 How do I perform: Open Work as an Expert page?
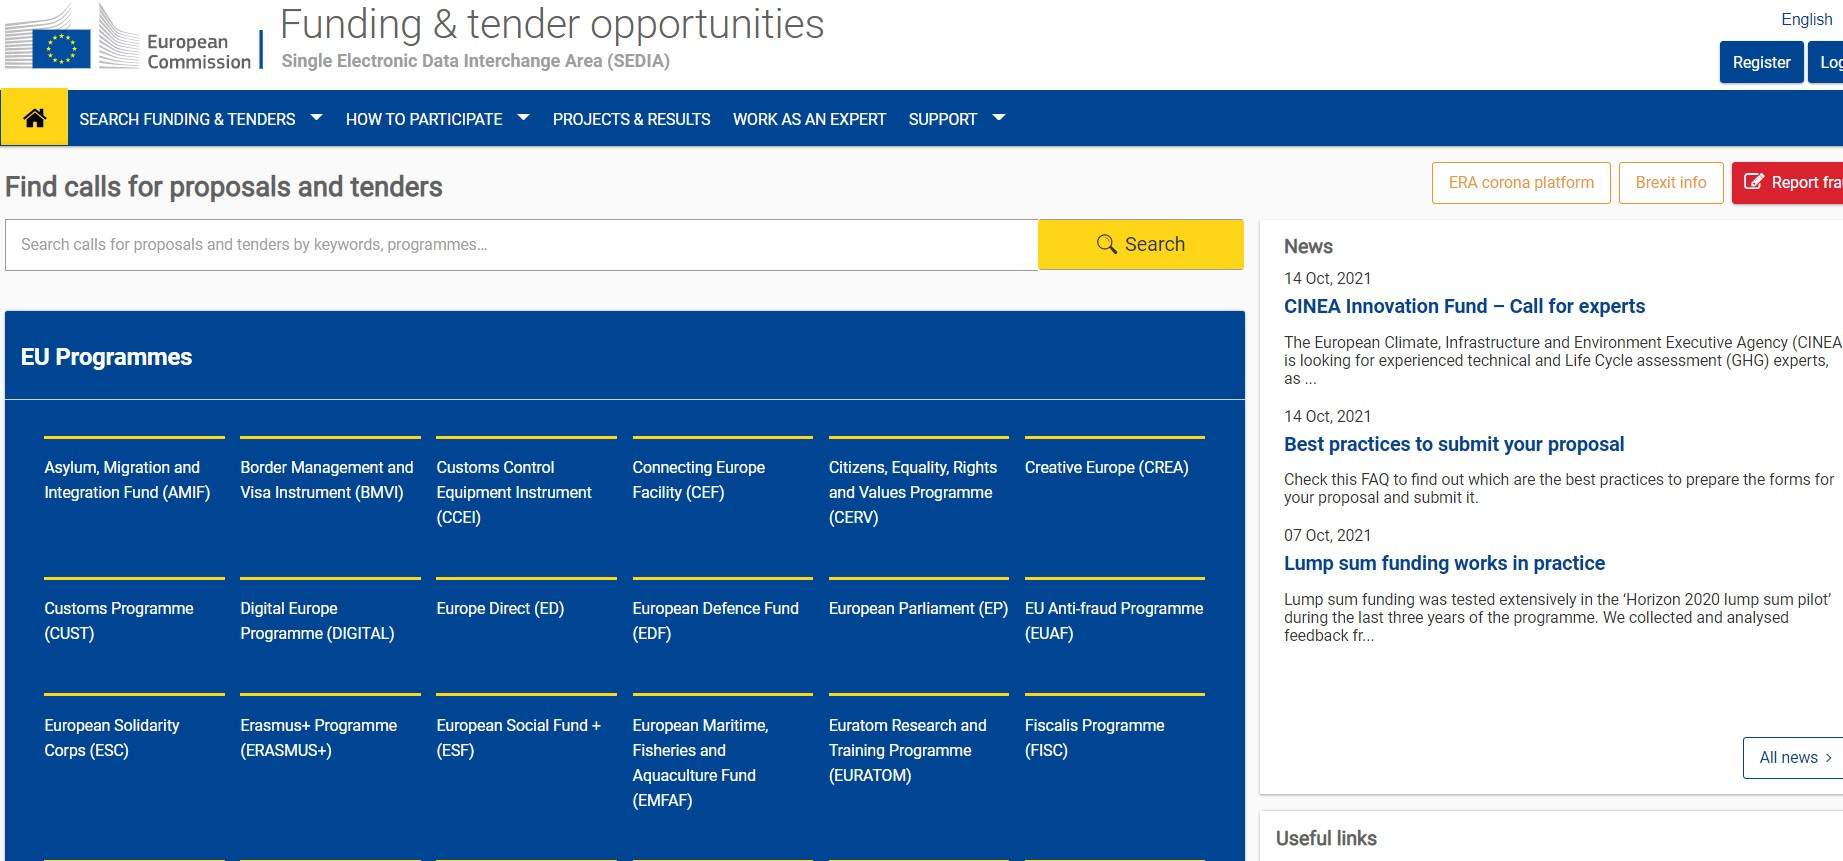pyautogui.click(x=809, y=119)
